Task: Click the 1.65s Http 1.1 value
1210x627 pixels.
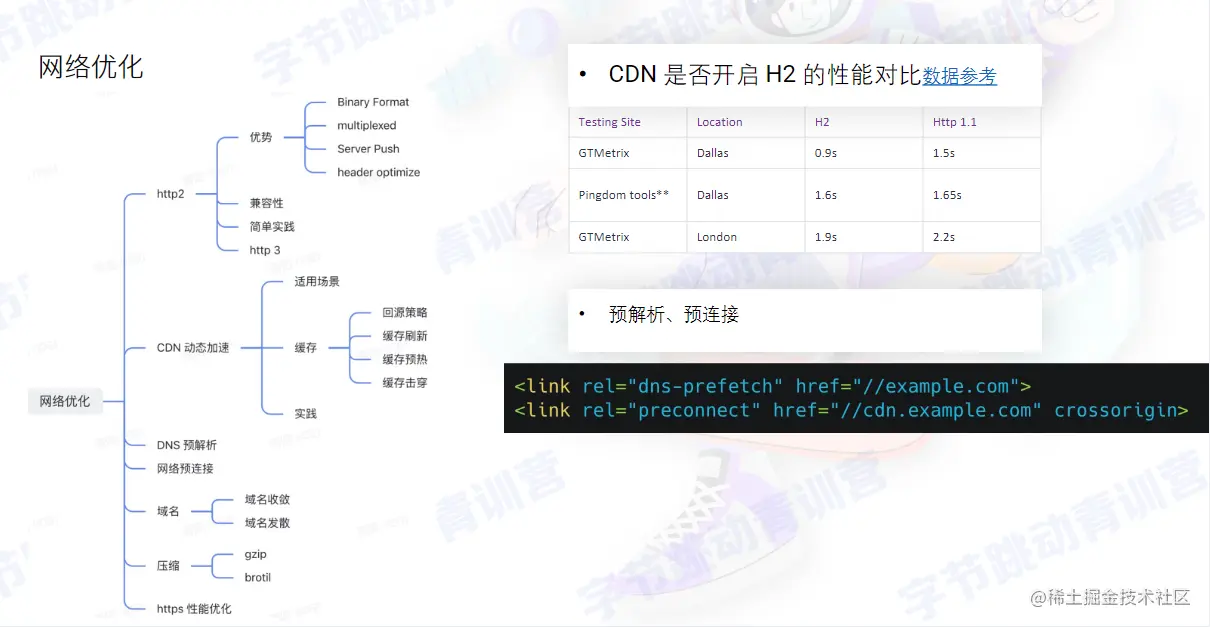Action: [x=947, y=195]
